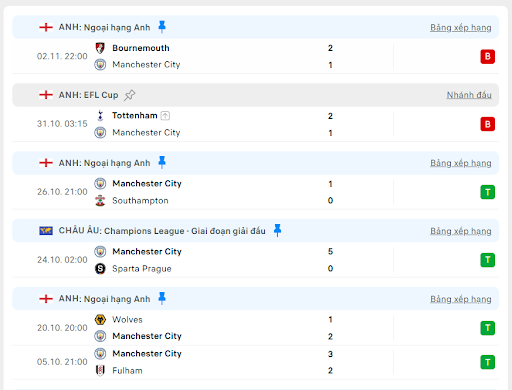
Task: Click the Tottenham advancing arrow icon
Action: [165, 116]
